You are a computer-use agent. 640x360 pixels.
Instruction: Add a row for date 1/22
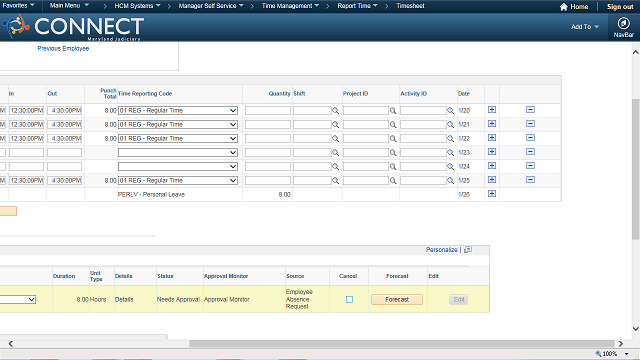[492, 138]
